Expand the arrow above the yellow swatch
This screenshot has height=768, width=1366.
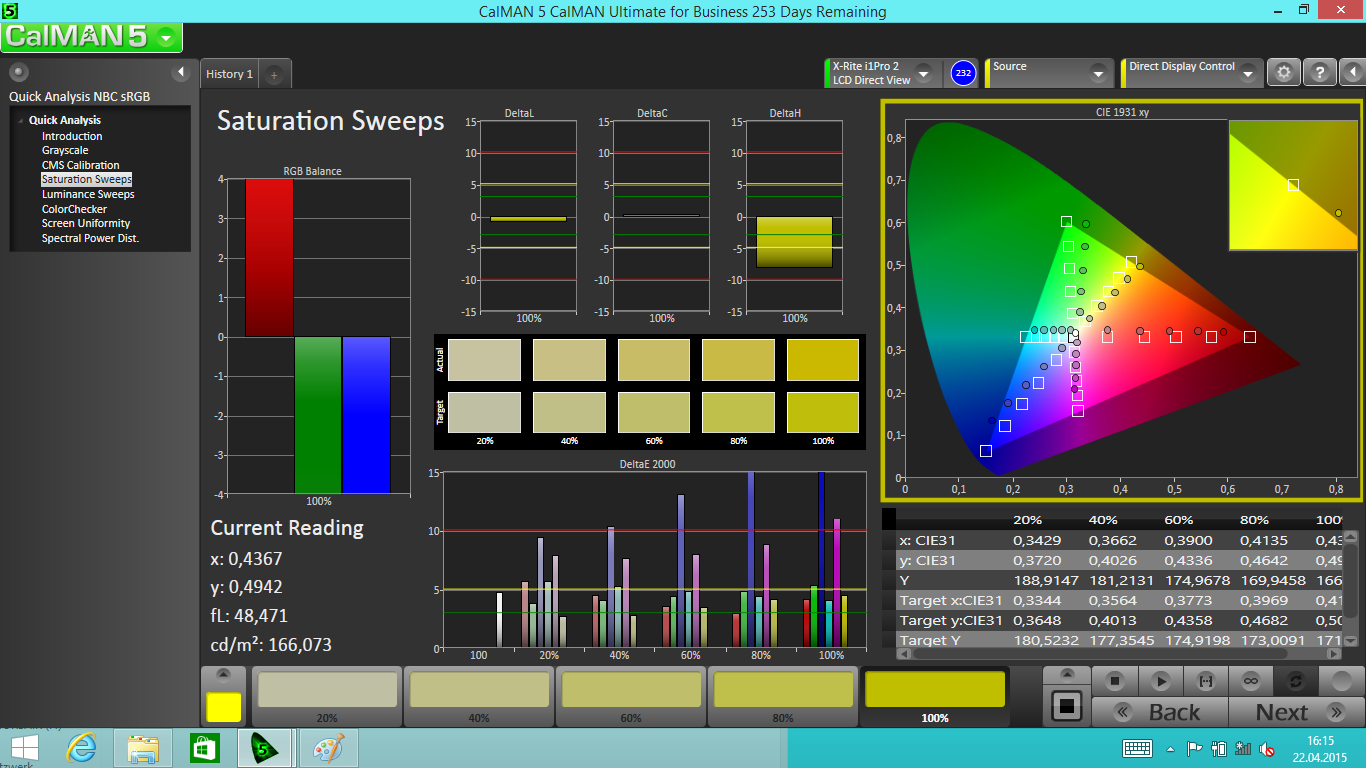click(224, 675)
